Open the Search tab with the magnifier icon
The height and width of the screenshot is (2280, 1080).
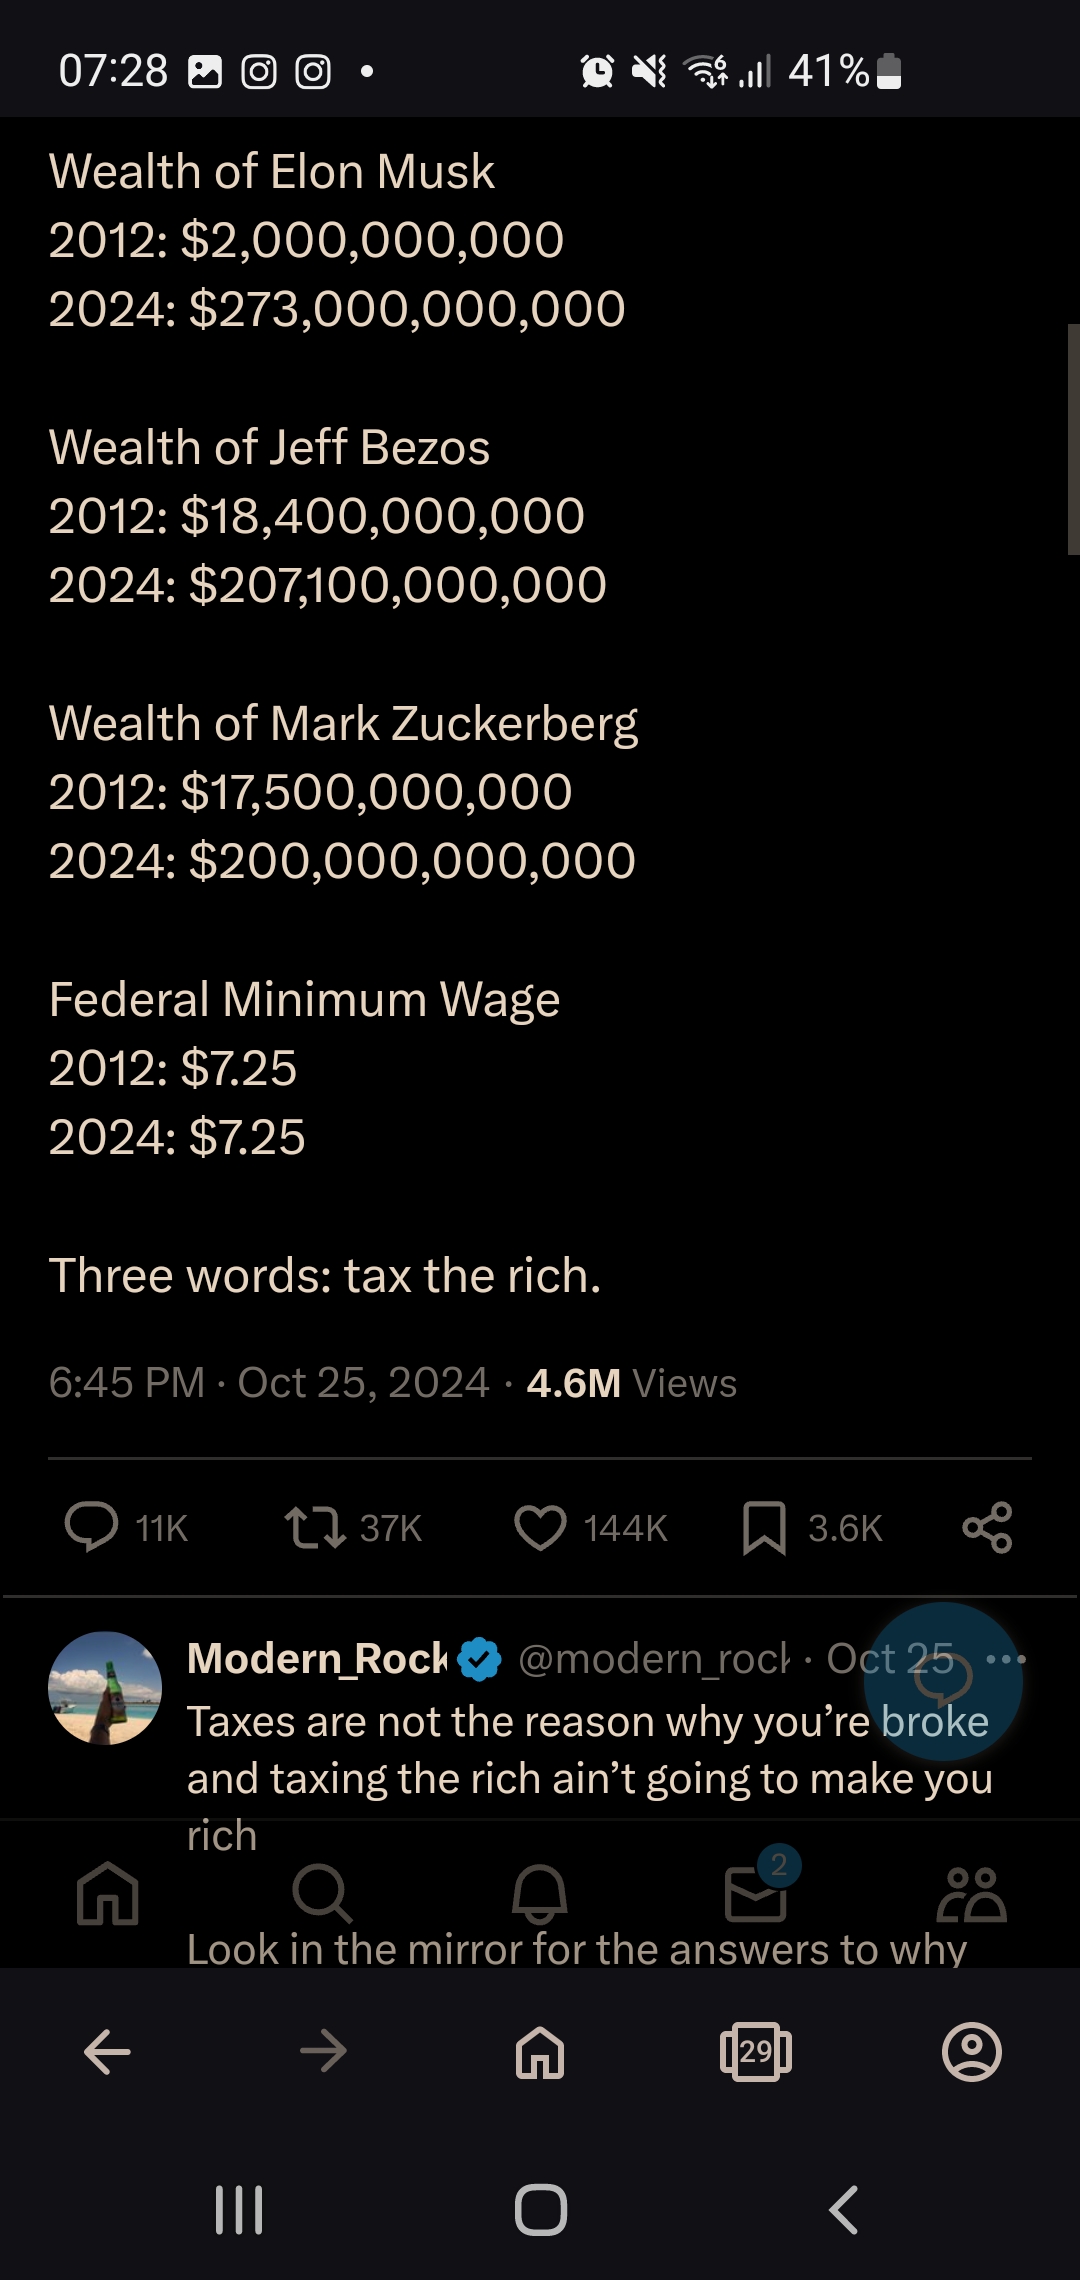coord(322,1893)
